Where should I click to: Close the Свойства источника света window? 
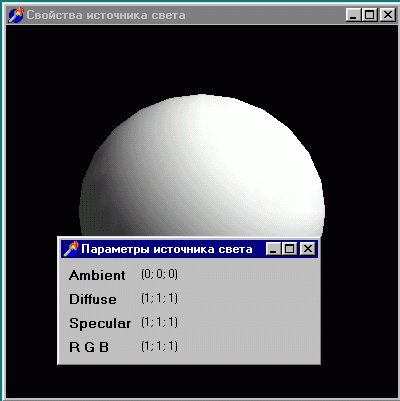click(x=388, y=15)
